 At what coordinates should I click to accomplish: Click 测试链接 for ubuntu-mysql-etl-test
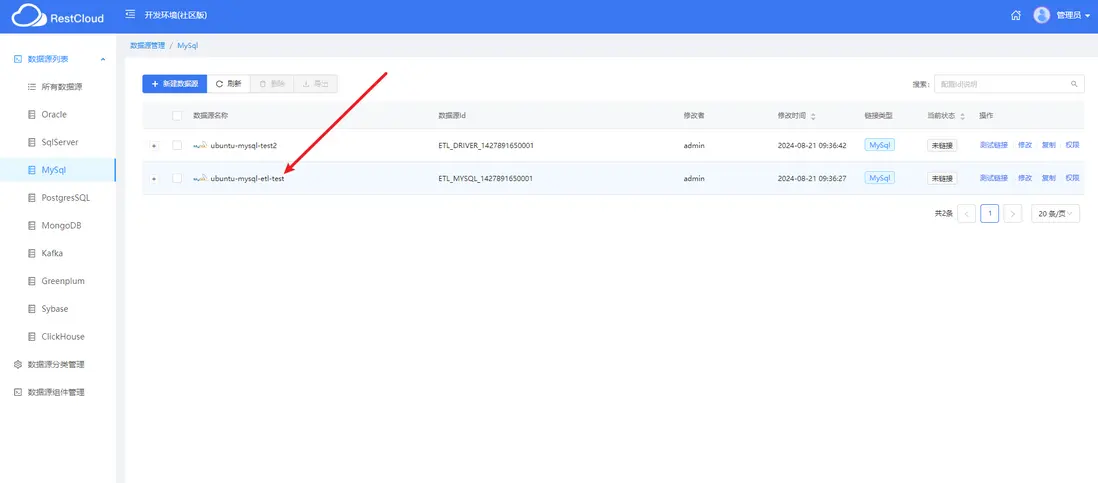tap(994, 178)
